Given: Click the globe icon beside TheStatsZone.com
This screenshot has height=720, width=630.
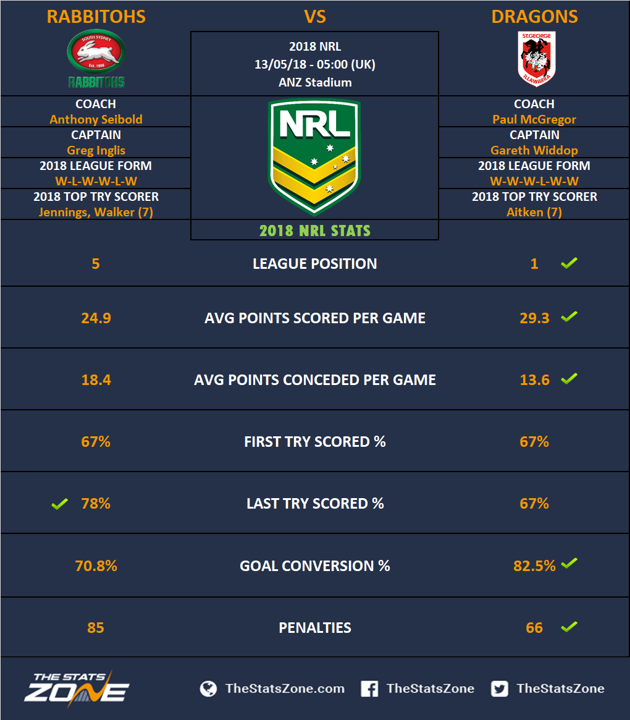Looking at the screenshot, I should click(x=208, y=689).
